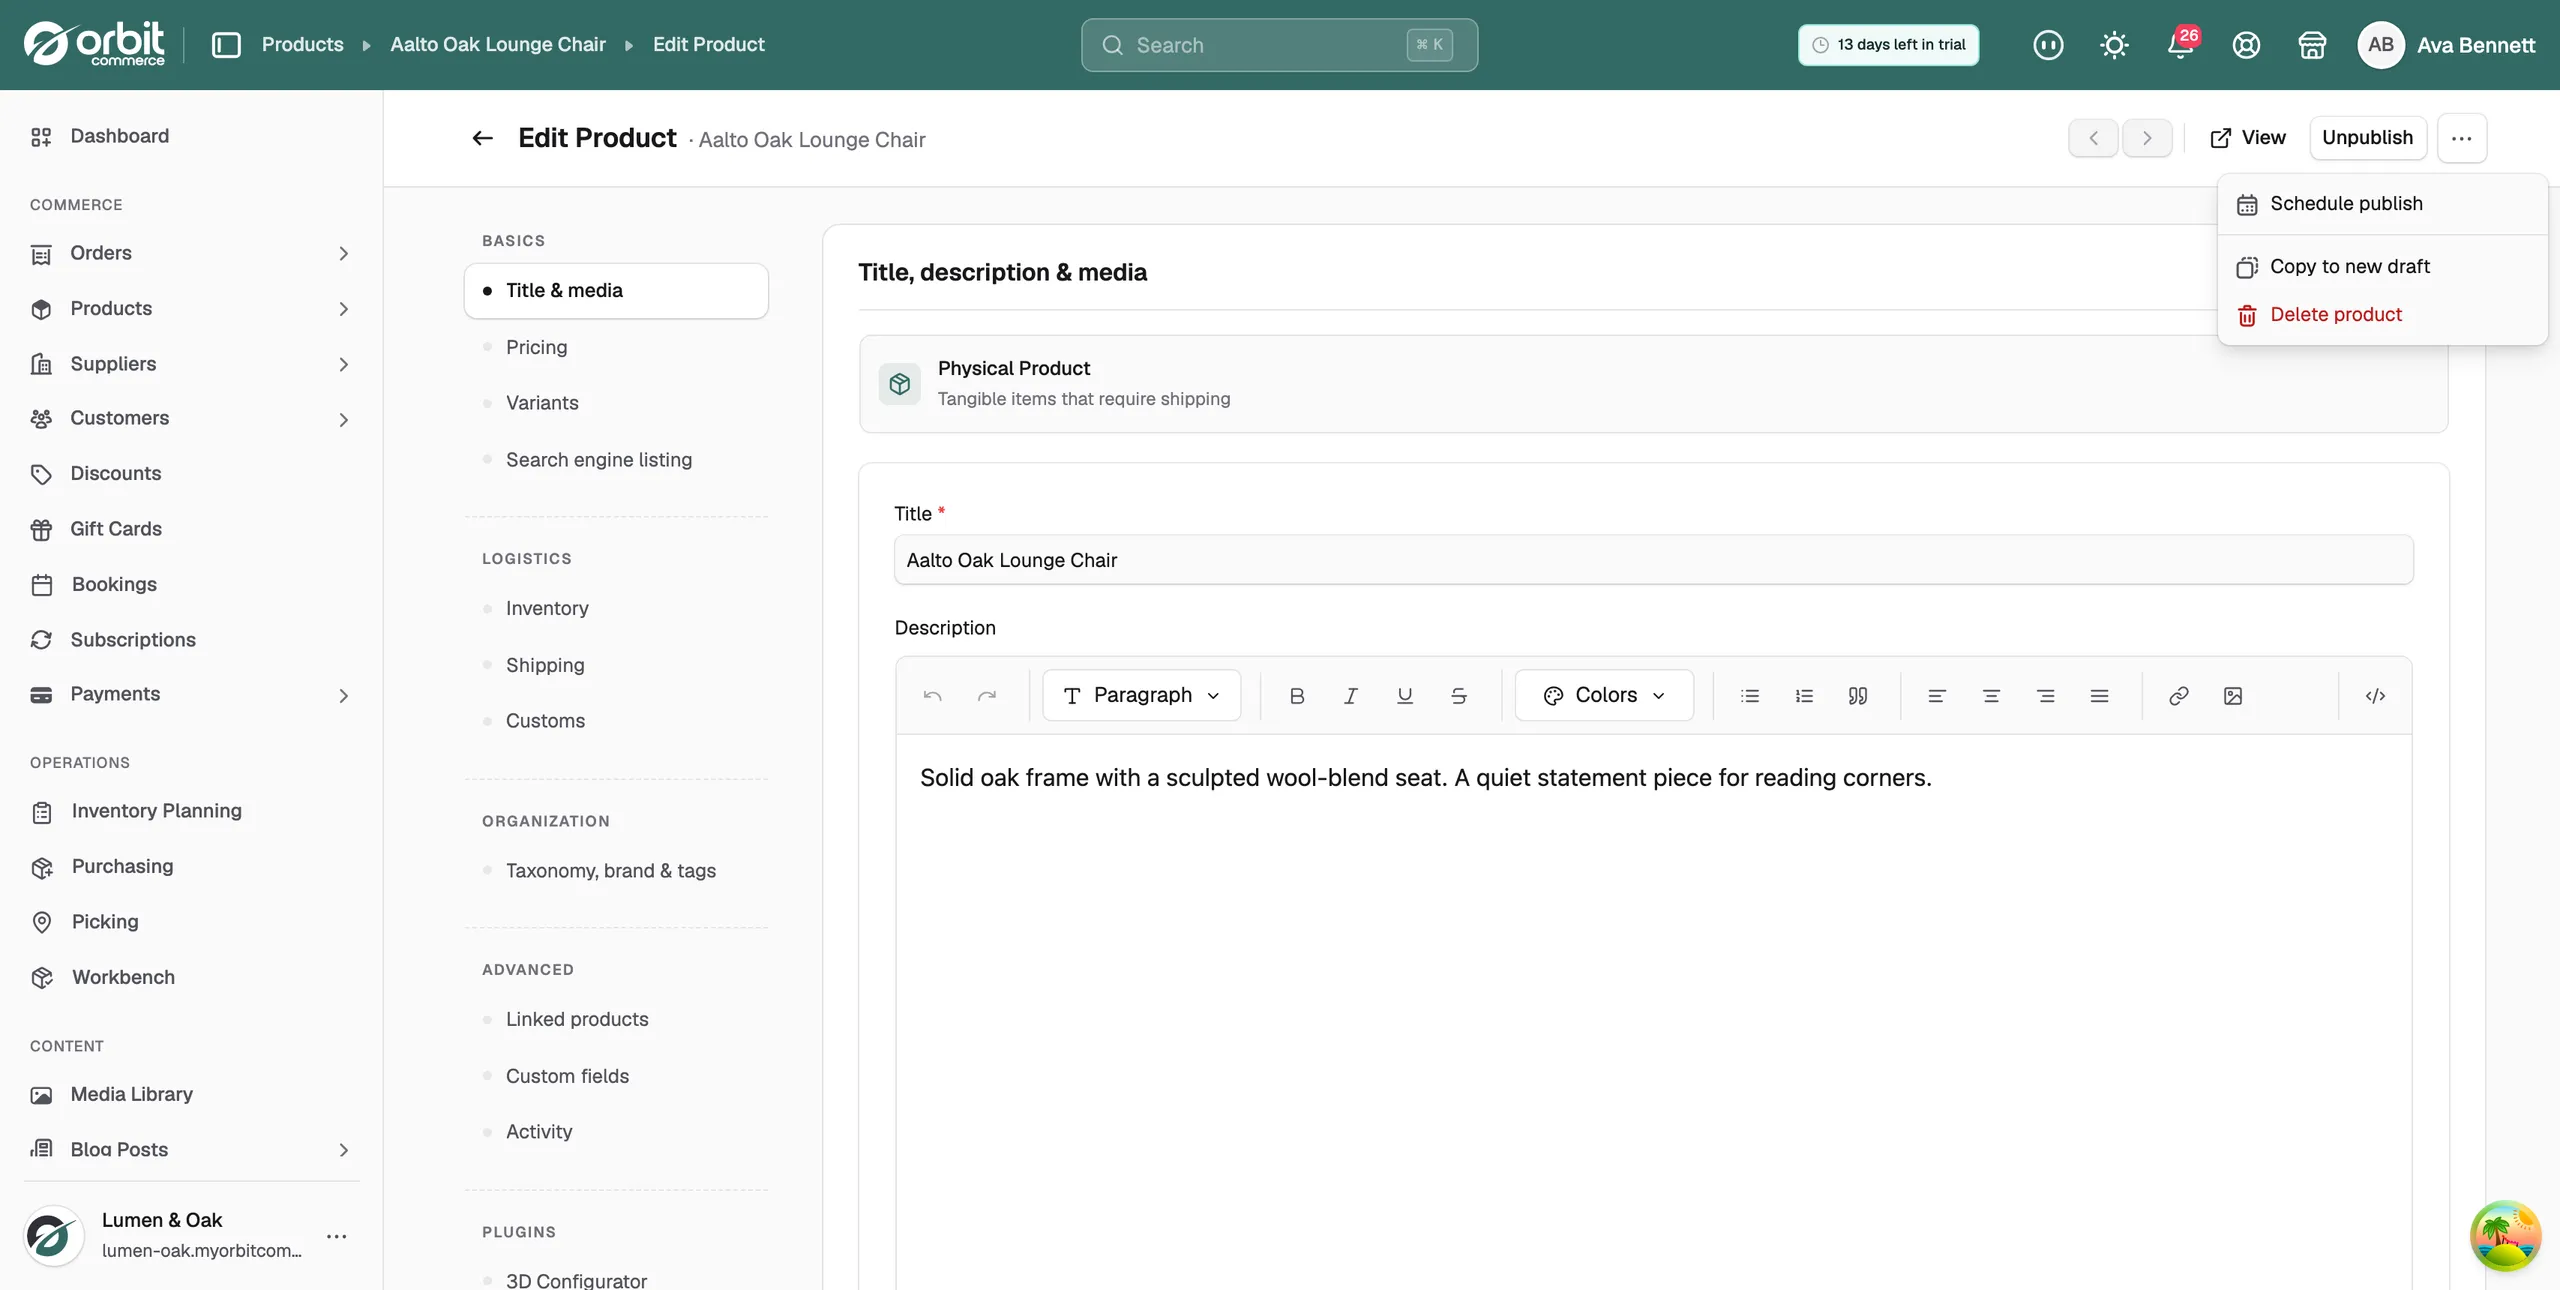Open notifications bell with 26 badge
The width and height of the screenshot is (2560, 1290).
tap(2181, 45)
